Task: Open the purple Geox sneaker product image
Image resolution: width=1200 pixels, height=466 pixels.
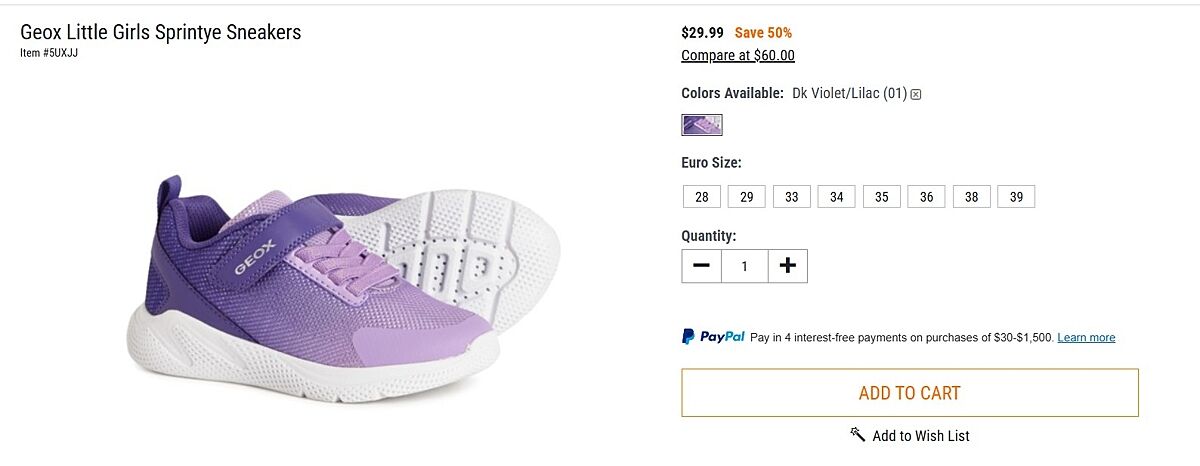Action: coord(340,290)
